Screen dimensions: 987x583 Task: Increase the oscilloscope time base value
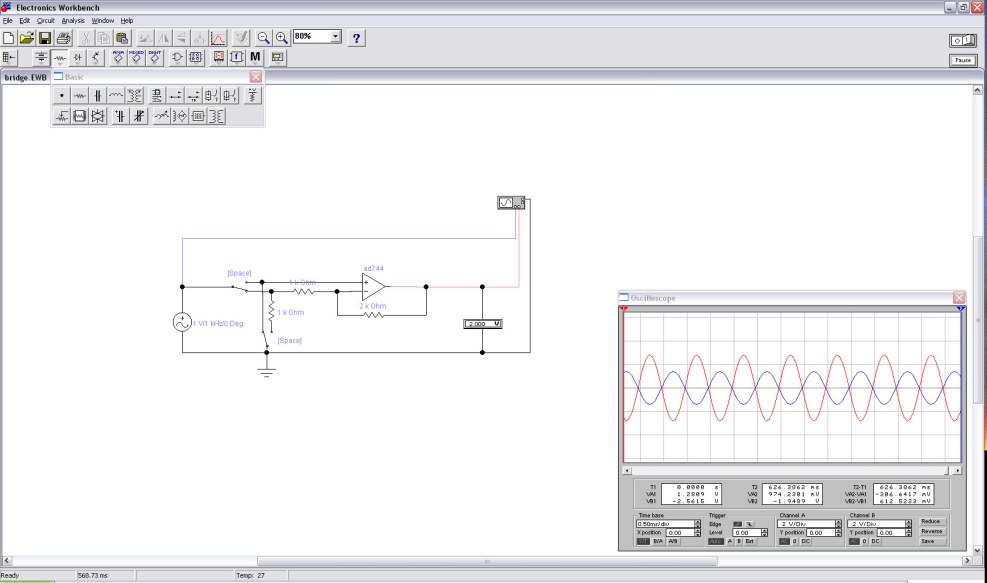tap(698, 521)
